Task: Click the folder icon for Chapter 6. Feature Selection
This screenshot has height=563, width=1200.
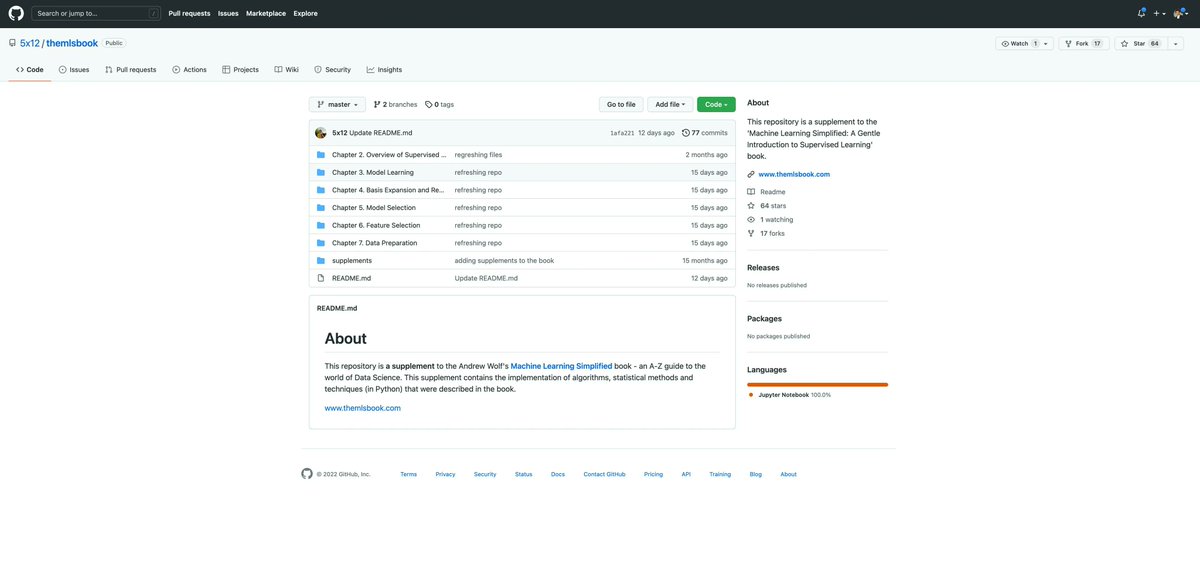Action: 321,226
